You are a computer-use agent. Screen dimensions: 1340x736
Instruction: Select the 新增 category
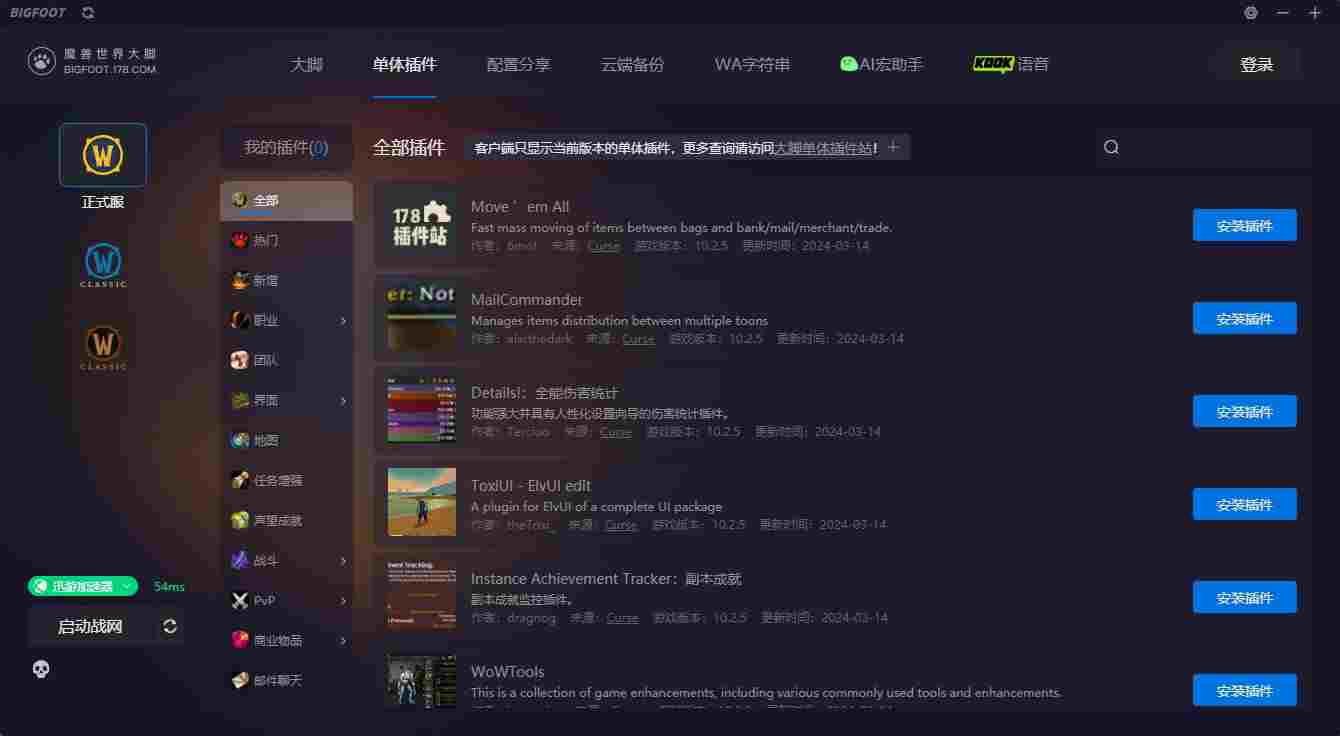286,280
